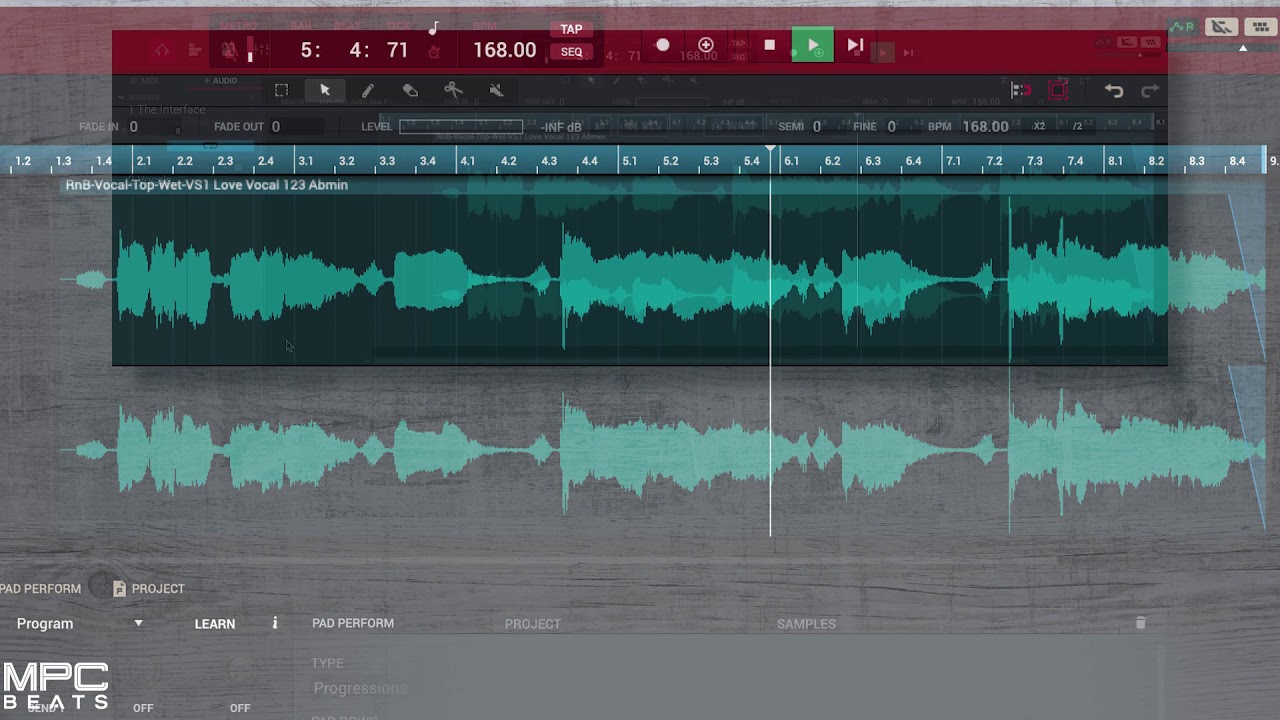Click the undo arrow
This screenshot has width=1280, height=720.
pyautogui.click(x=1114, y=91)
